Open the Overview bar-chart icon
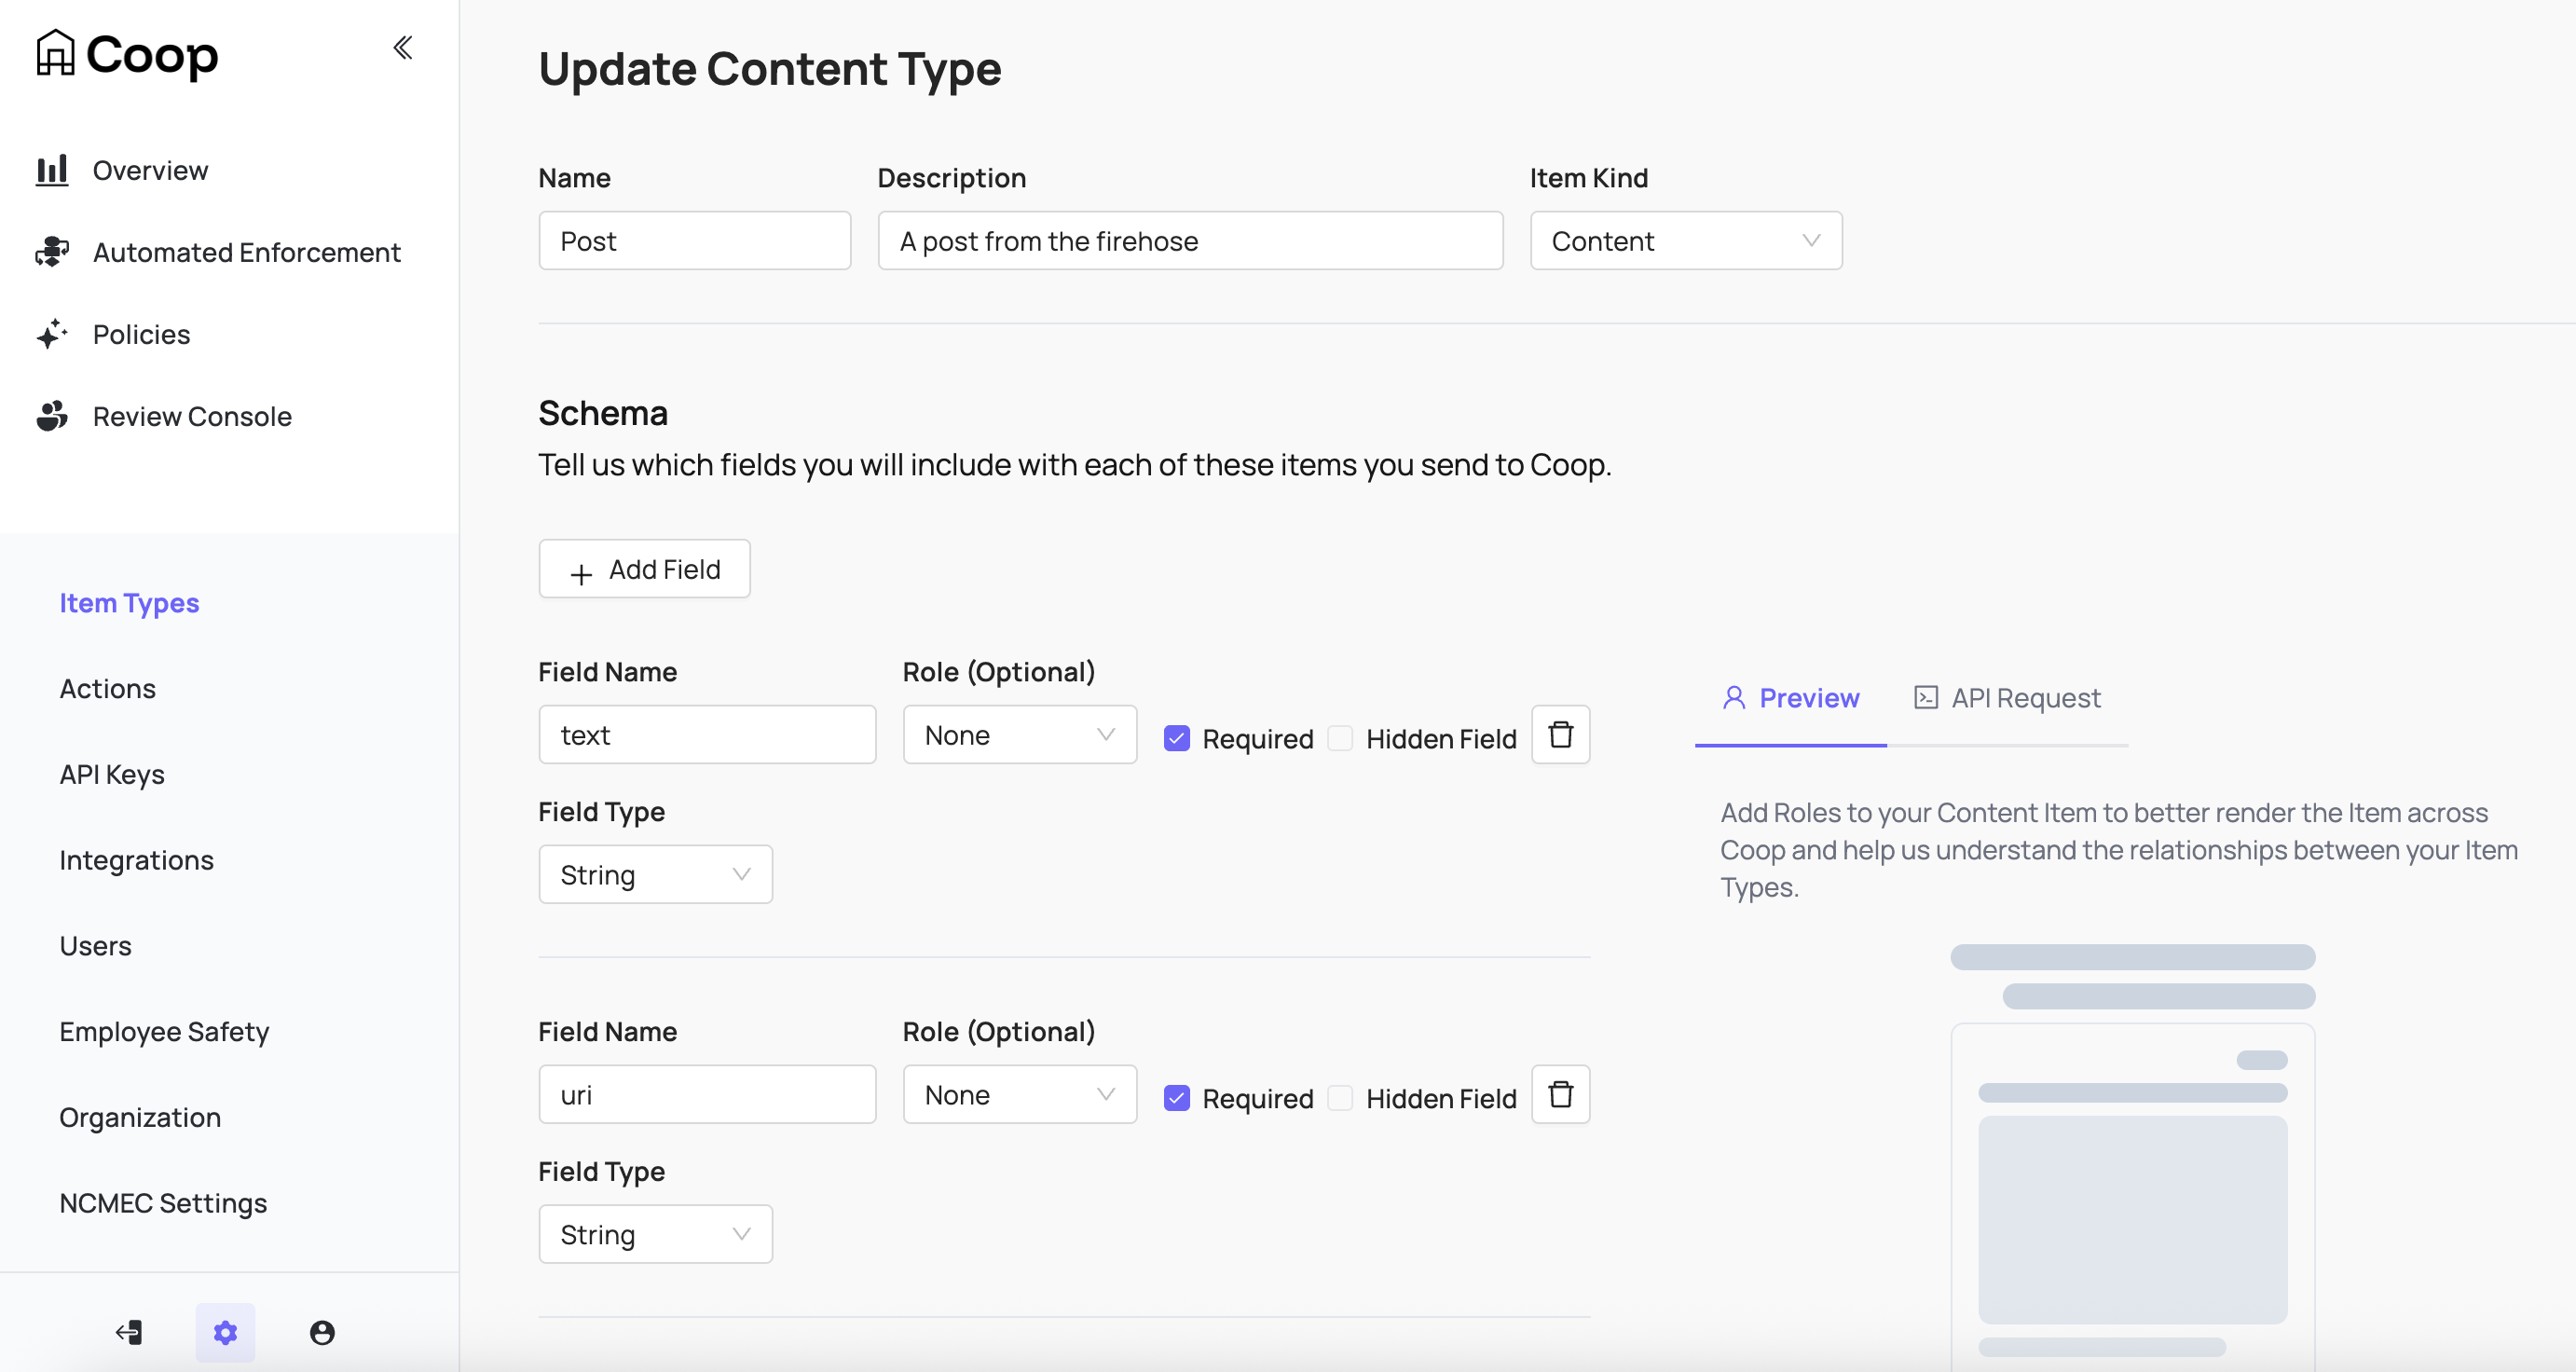This screenshot has width=2576, height=1372. [x=51, y=169]
